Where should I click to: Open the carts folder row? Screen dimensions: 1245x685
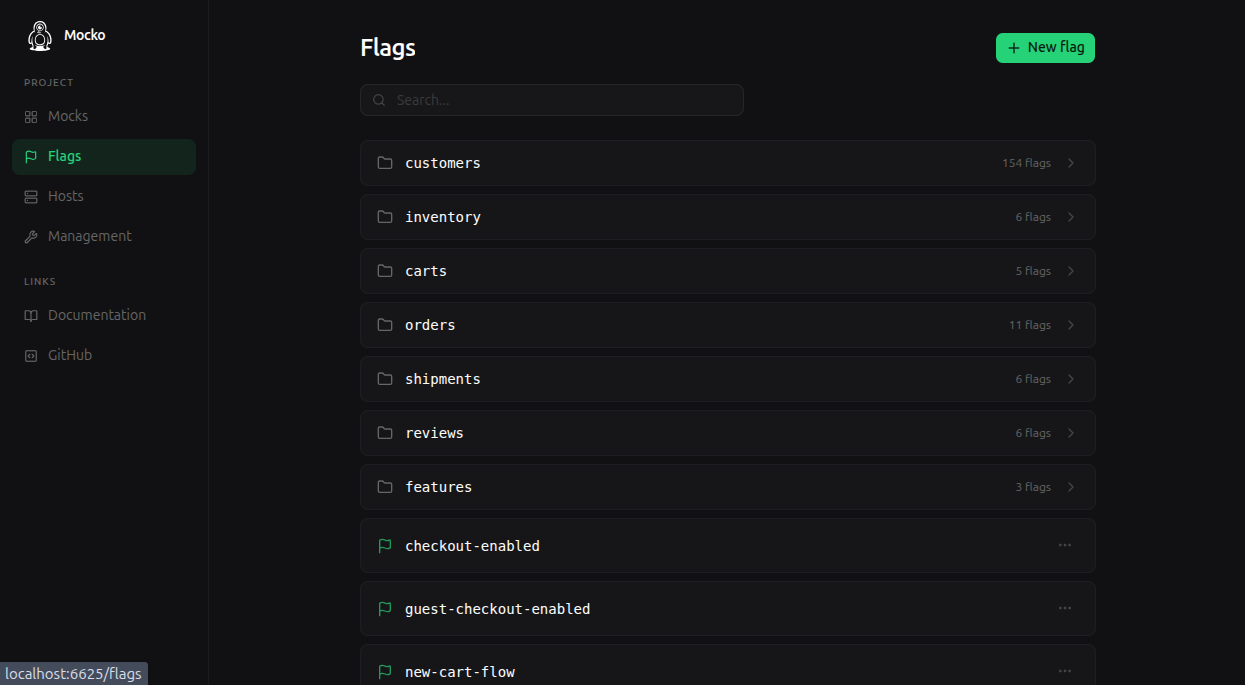tap(728, 271)
